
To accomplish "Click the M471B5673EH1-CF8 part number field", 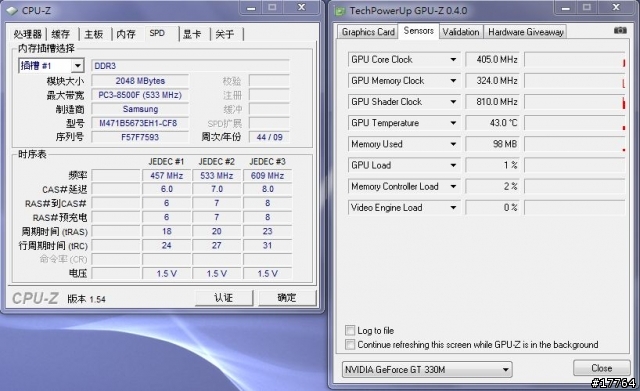I will pos(140,123).
